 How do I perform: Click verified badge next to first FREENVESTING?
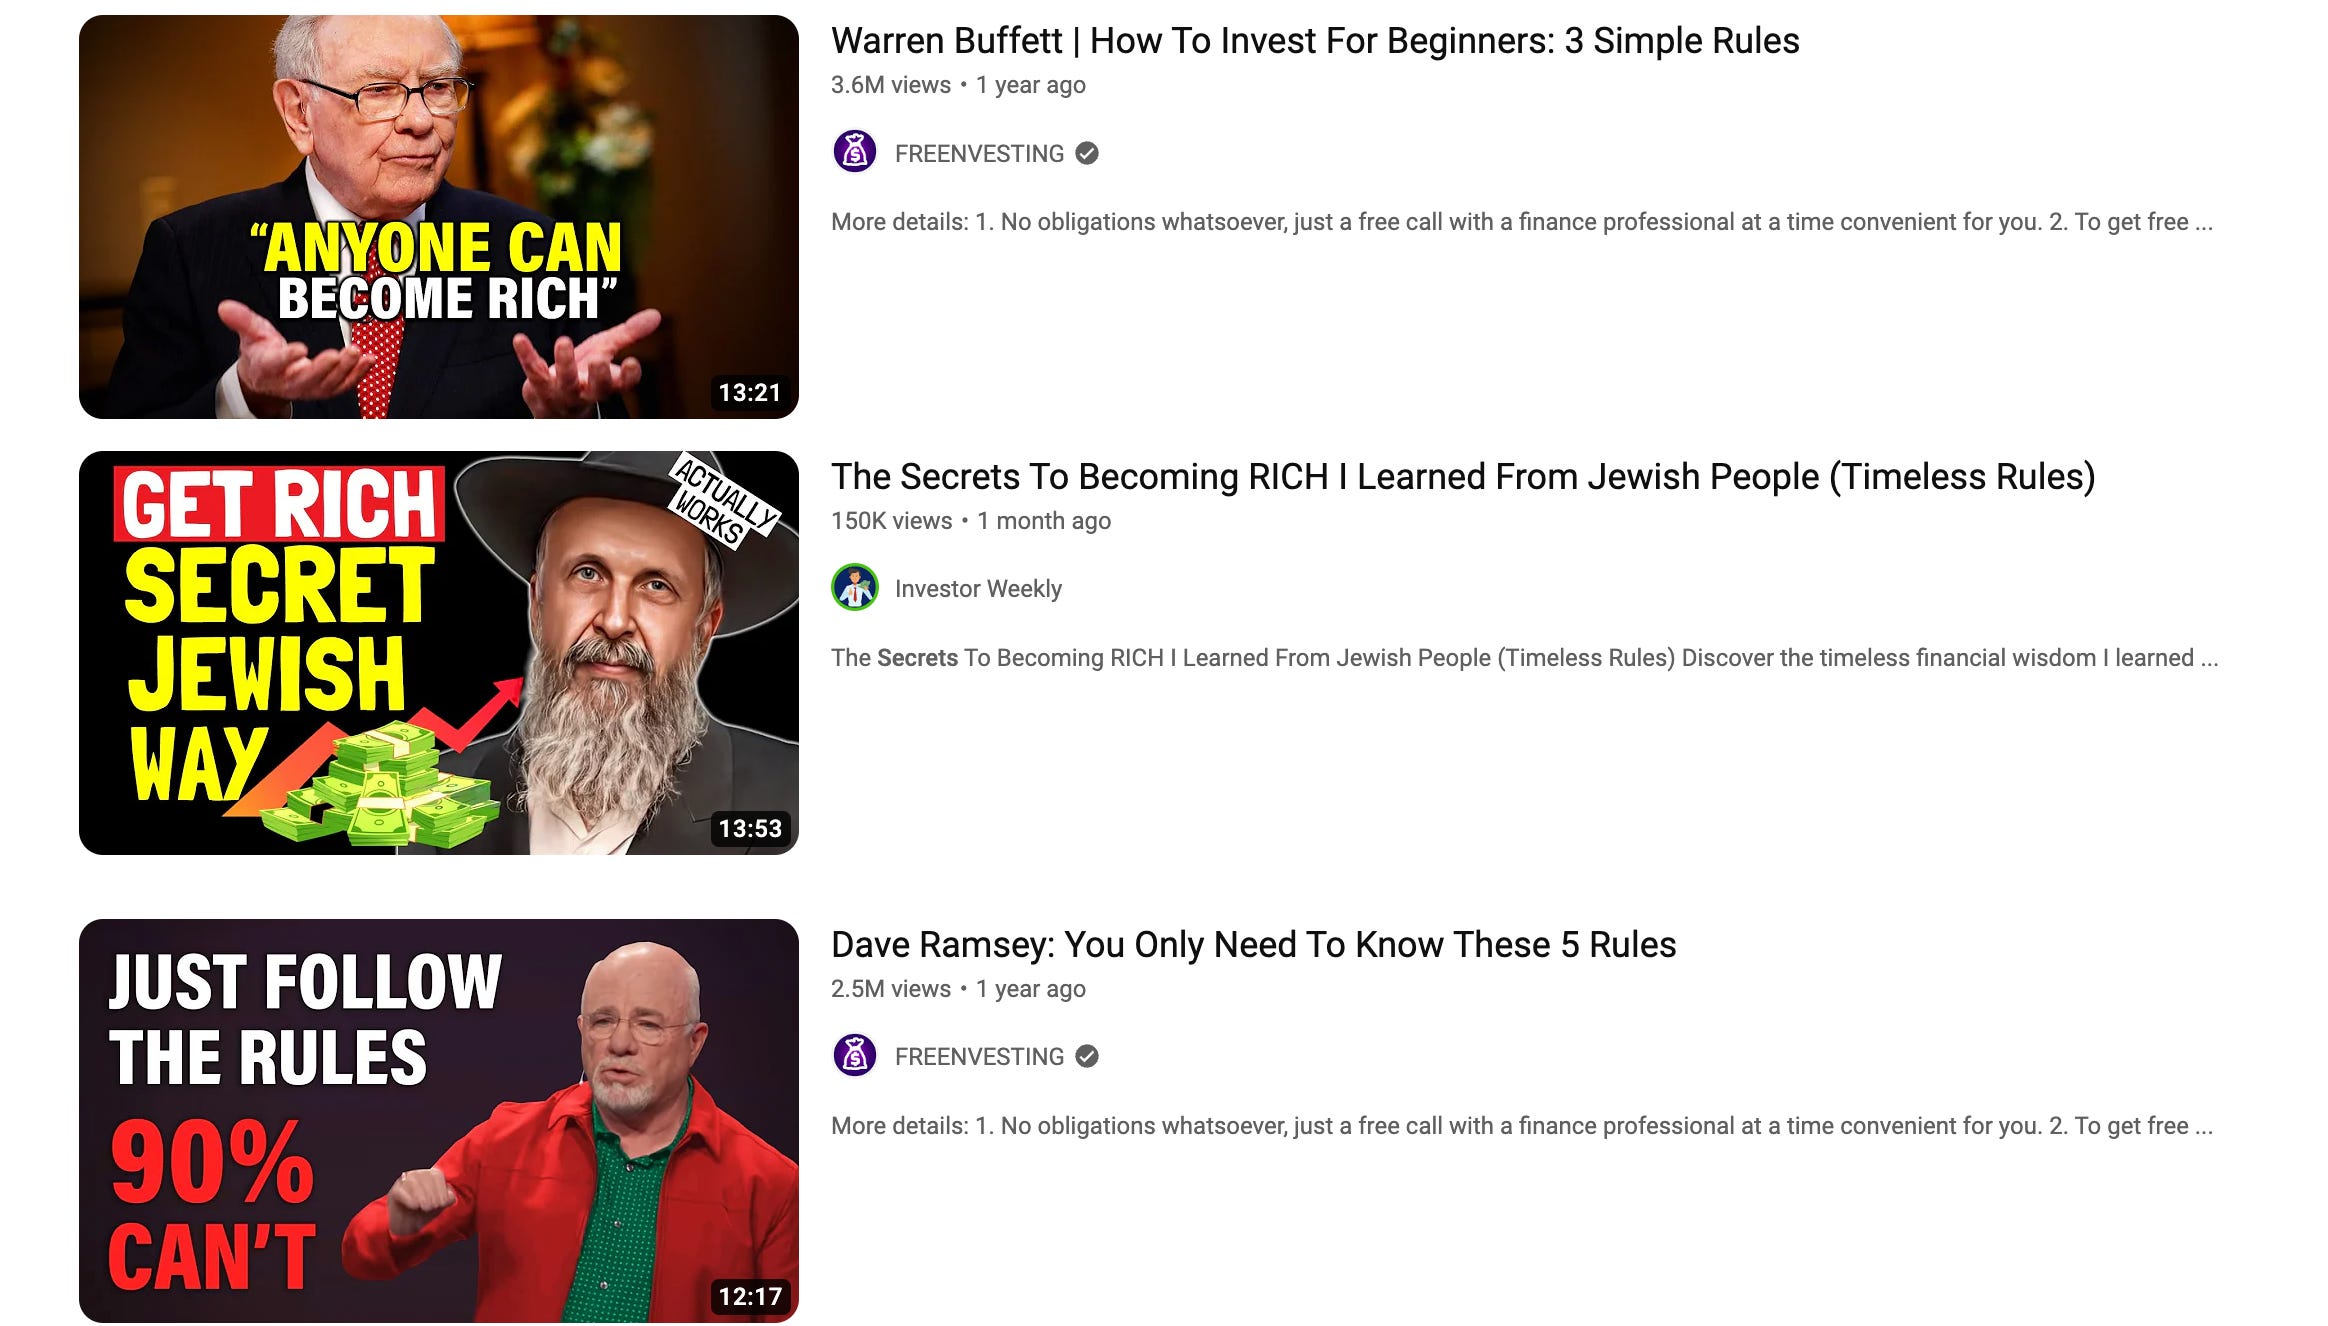[1087, 153]
